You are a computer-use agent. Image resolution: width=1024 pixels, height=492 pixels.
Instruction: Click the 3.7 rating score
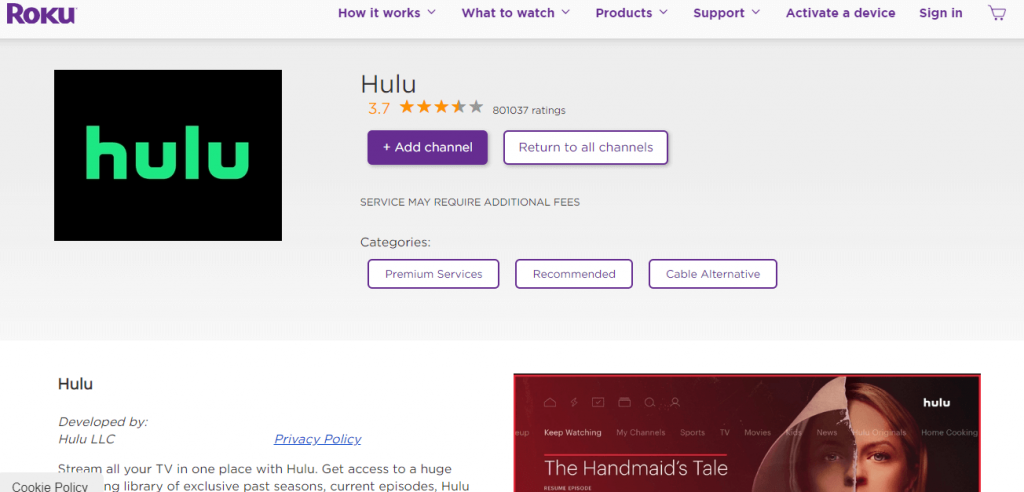point(379,108)
